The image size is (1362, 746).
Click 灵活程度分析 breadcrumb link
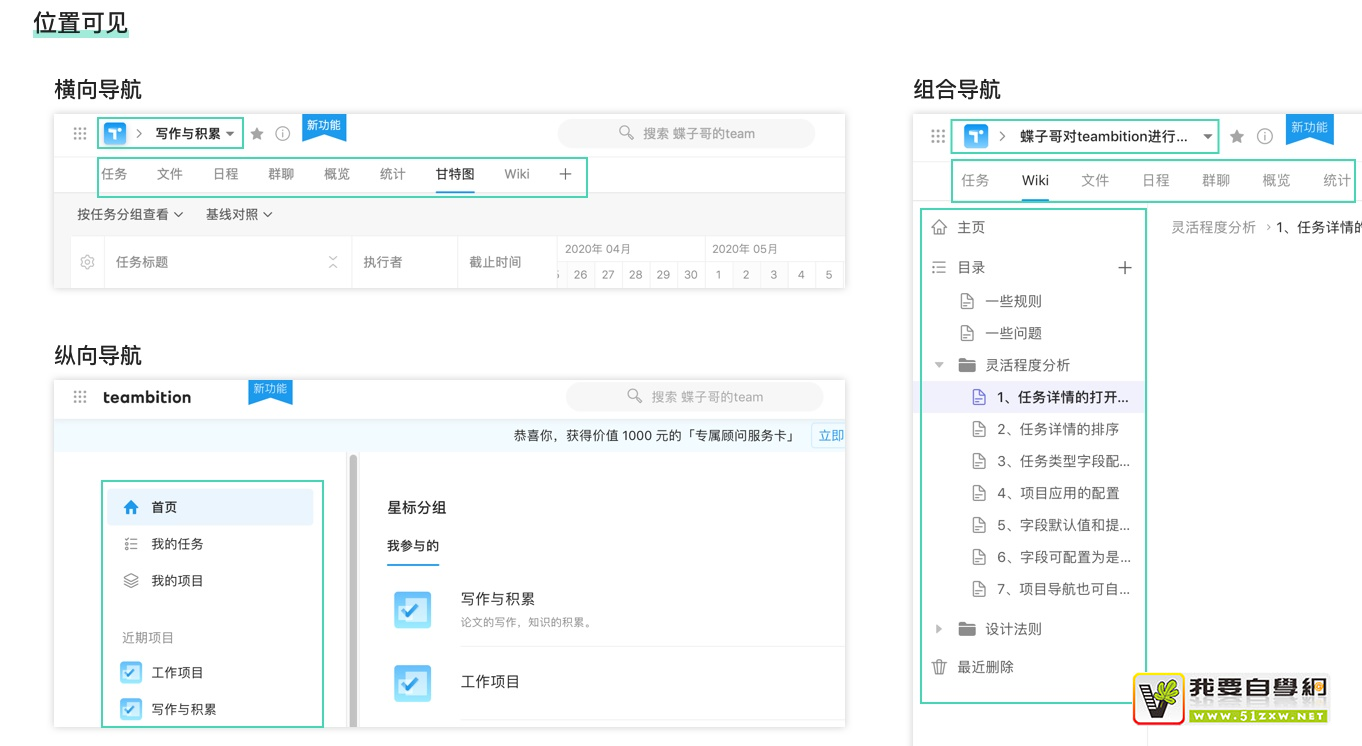pyautogui.click(x=1213, y=228)
